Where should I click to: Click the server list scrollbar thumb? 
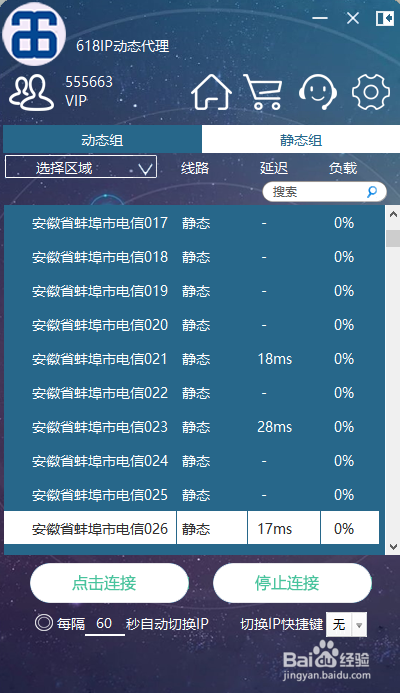[393, 238]
